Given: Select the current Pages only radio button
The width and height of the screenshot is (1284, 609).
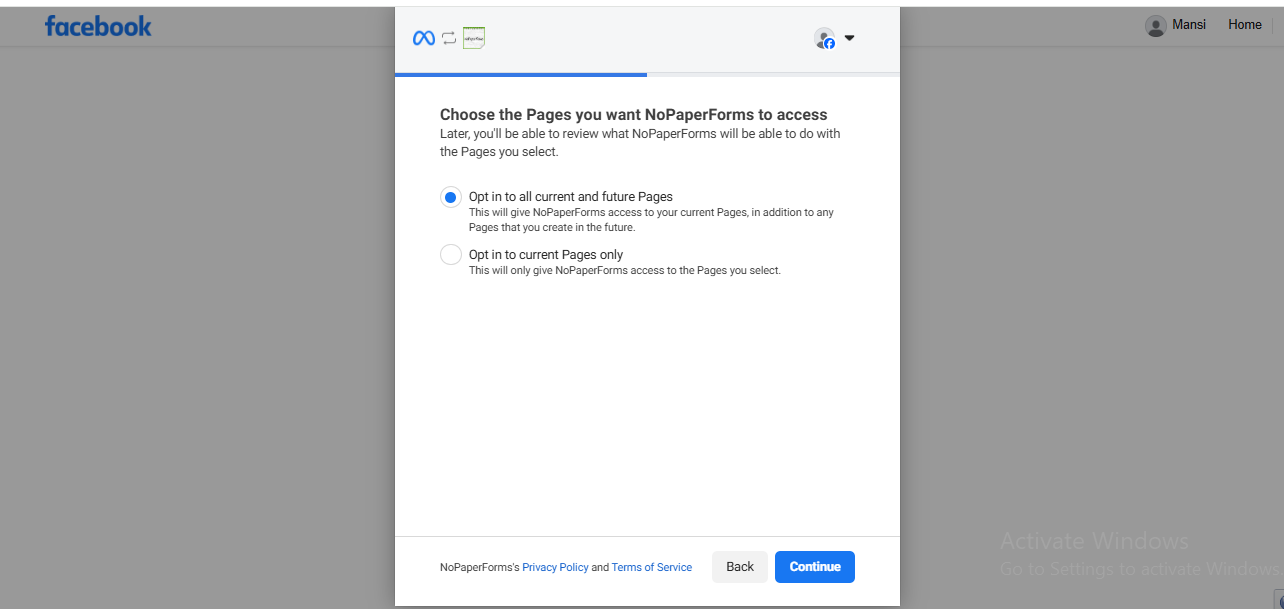Looking at the screenshot, I should click(x=450, y=255).
